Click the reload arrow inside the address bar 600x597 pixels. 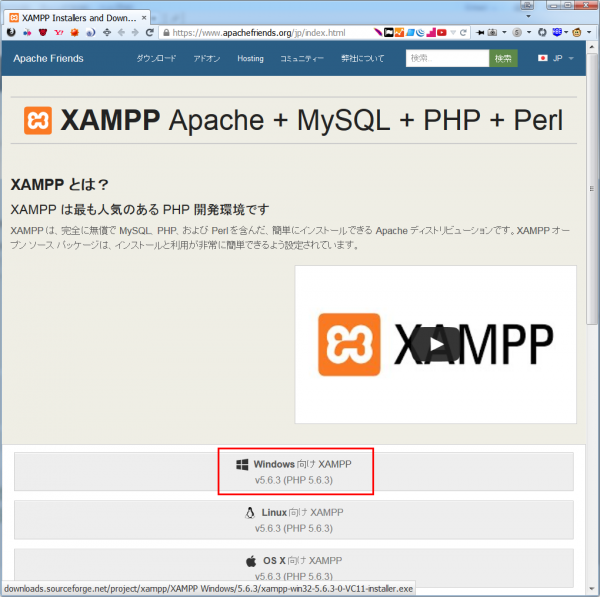click(x=463, y=33)
